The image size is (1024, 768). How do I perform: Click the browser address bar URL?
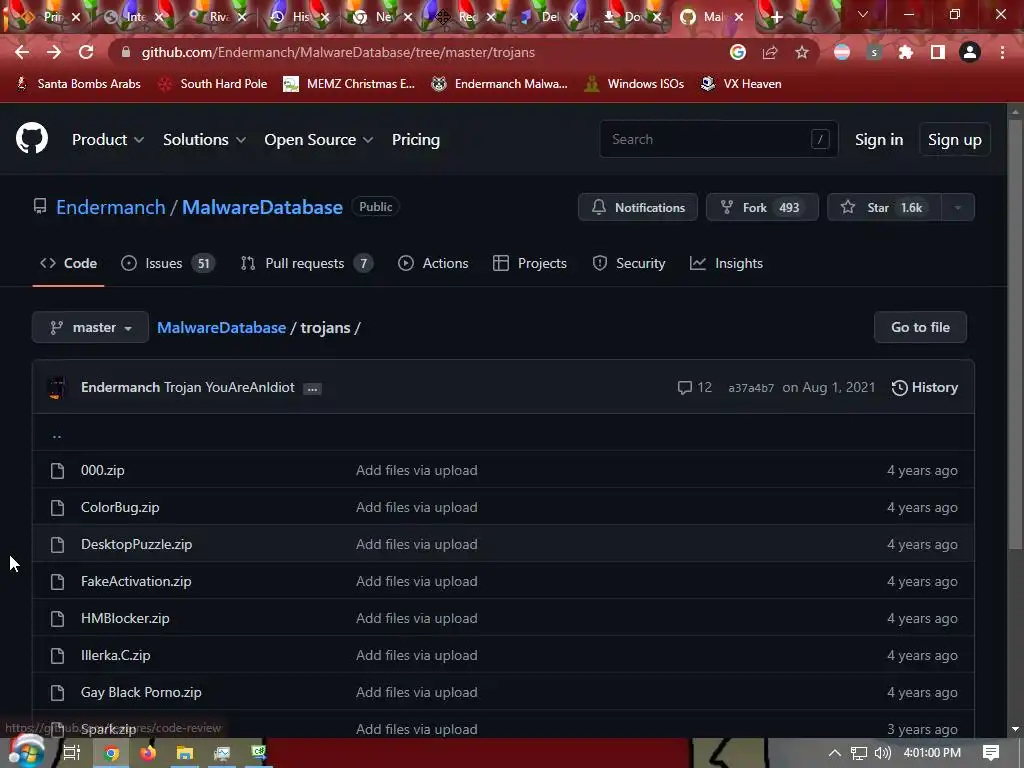coord(338,52)
